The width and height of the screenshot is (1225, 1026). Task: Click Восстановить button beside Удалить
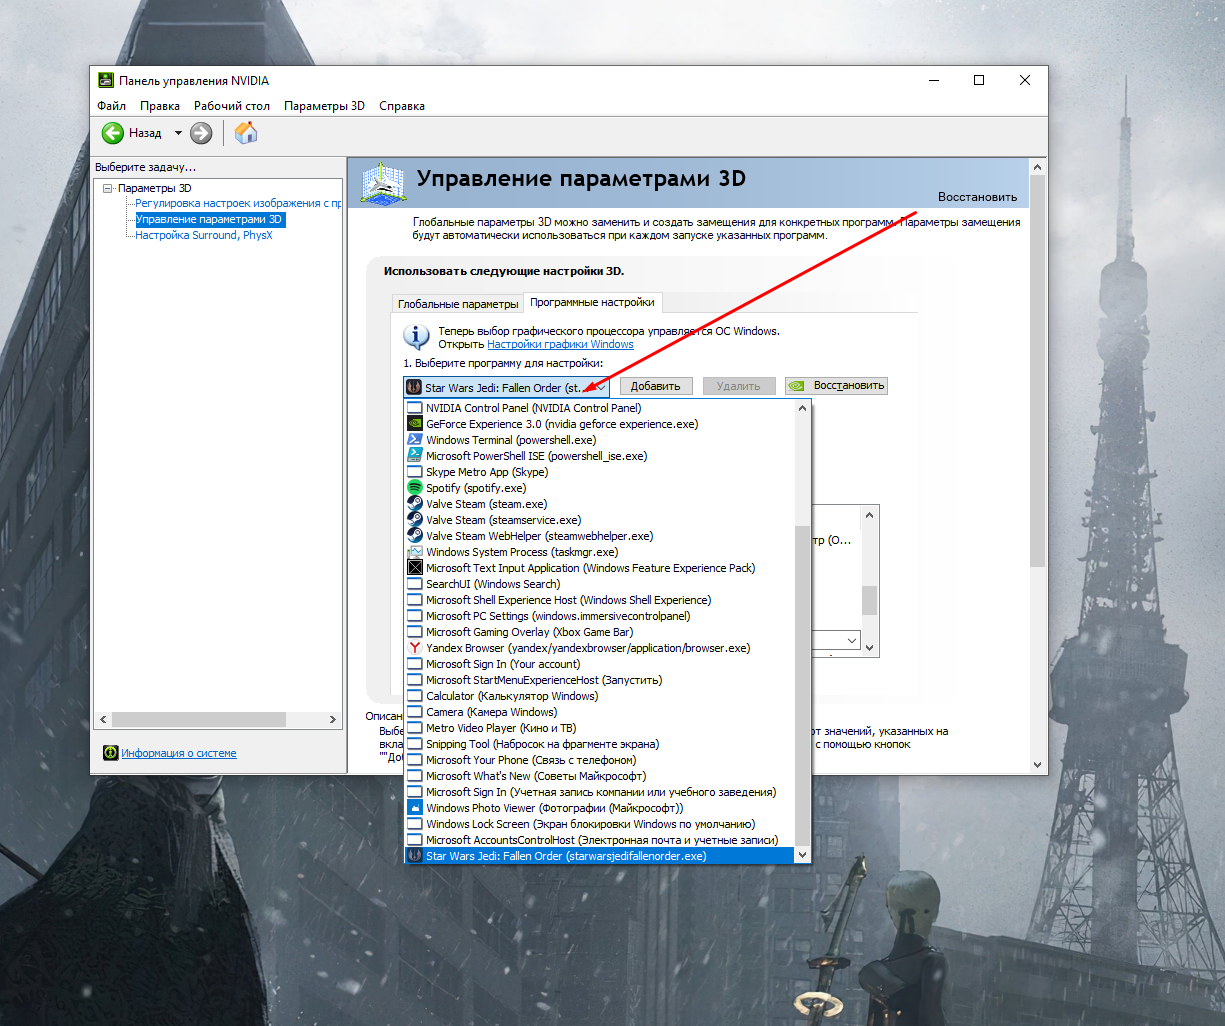[836, 386]
